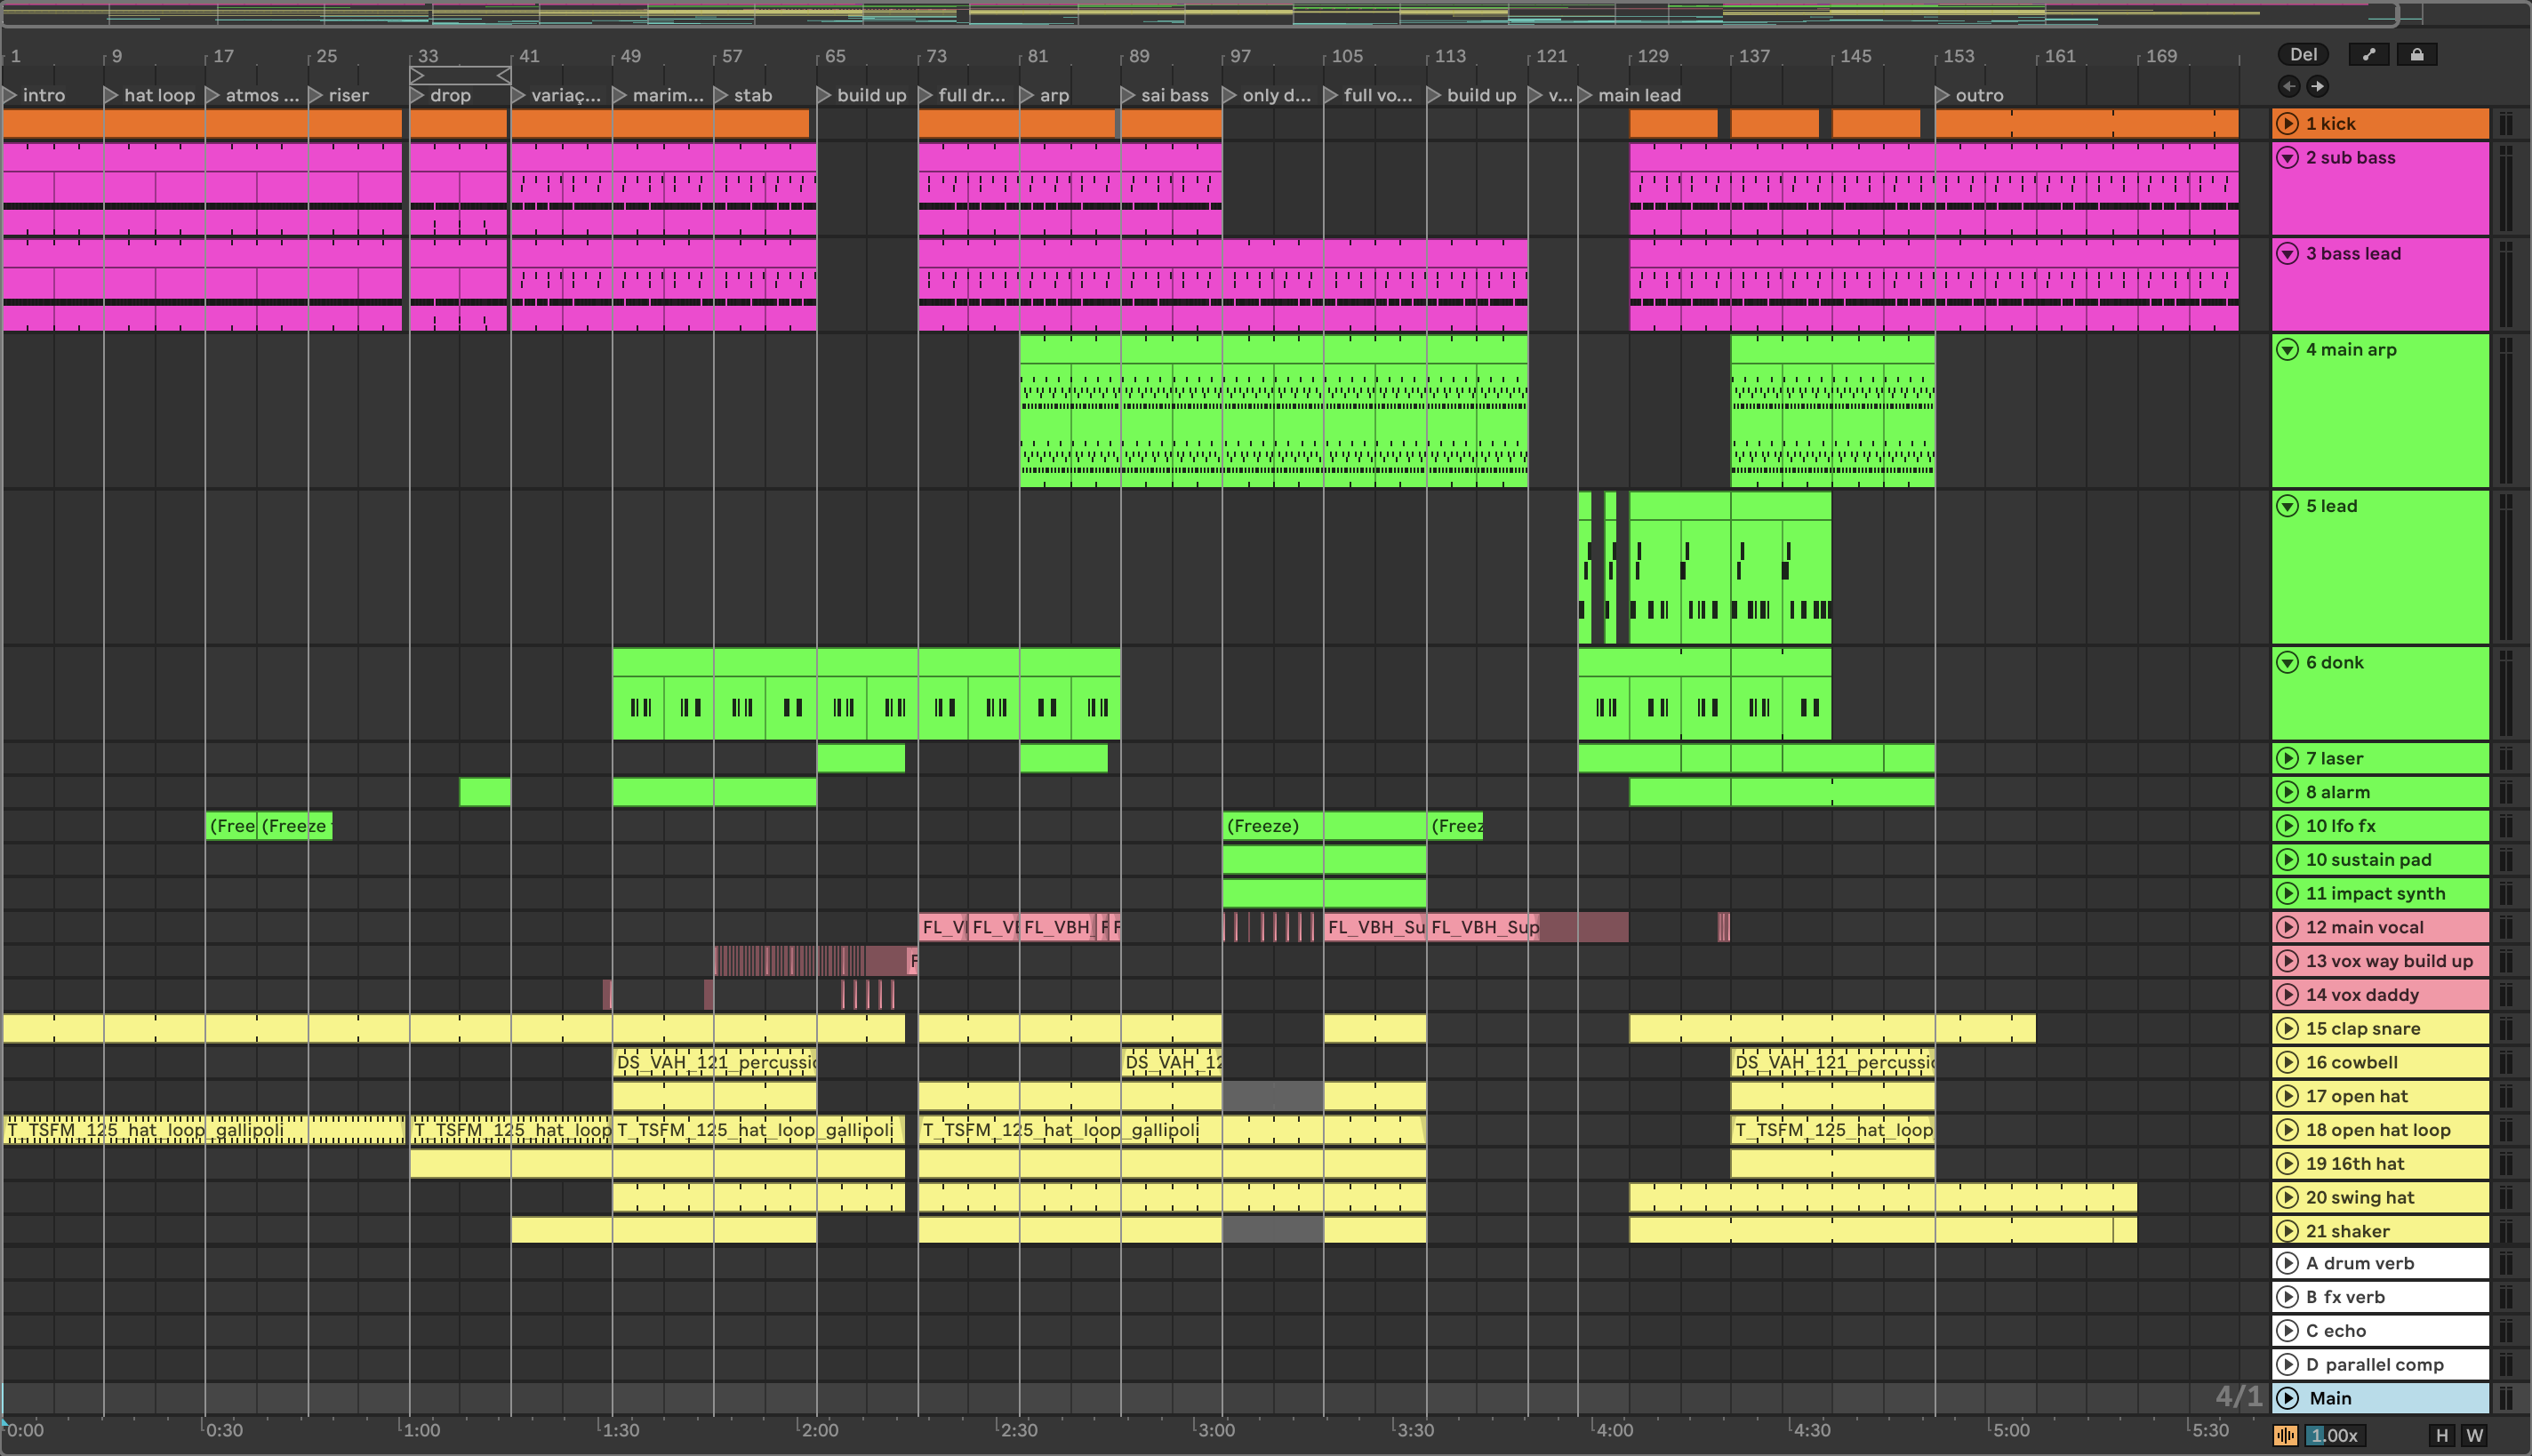The width and height of the screenshot is (2532, 1456).
Task: Click fold arrow on 19 16th hat
Action: [2287, 1164]
